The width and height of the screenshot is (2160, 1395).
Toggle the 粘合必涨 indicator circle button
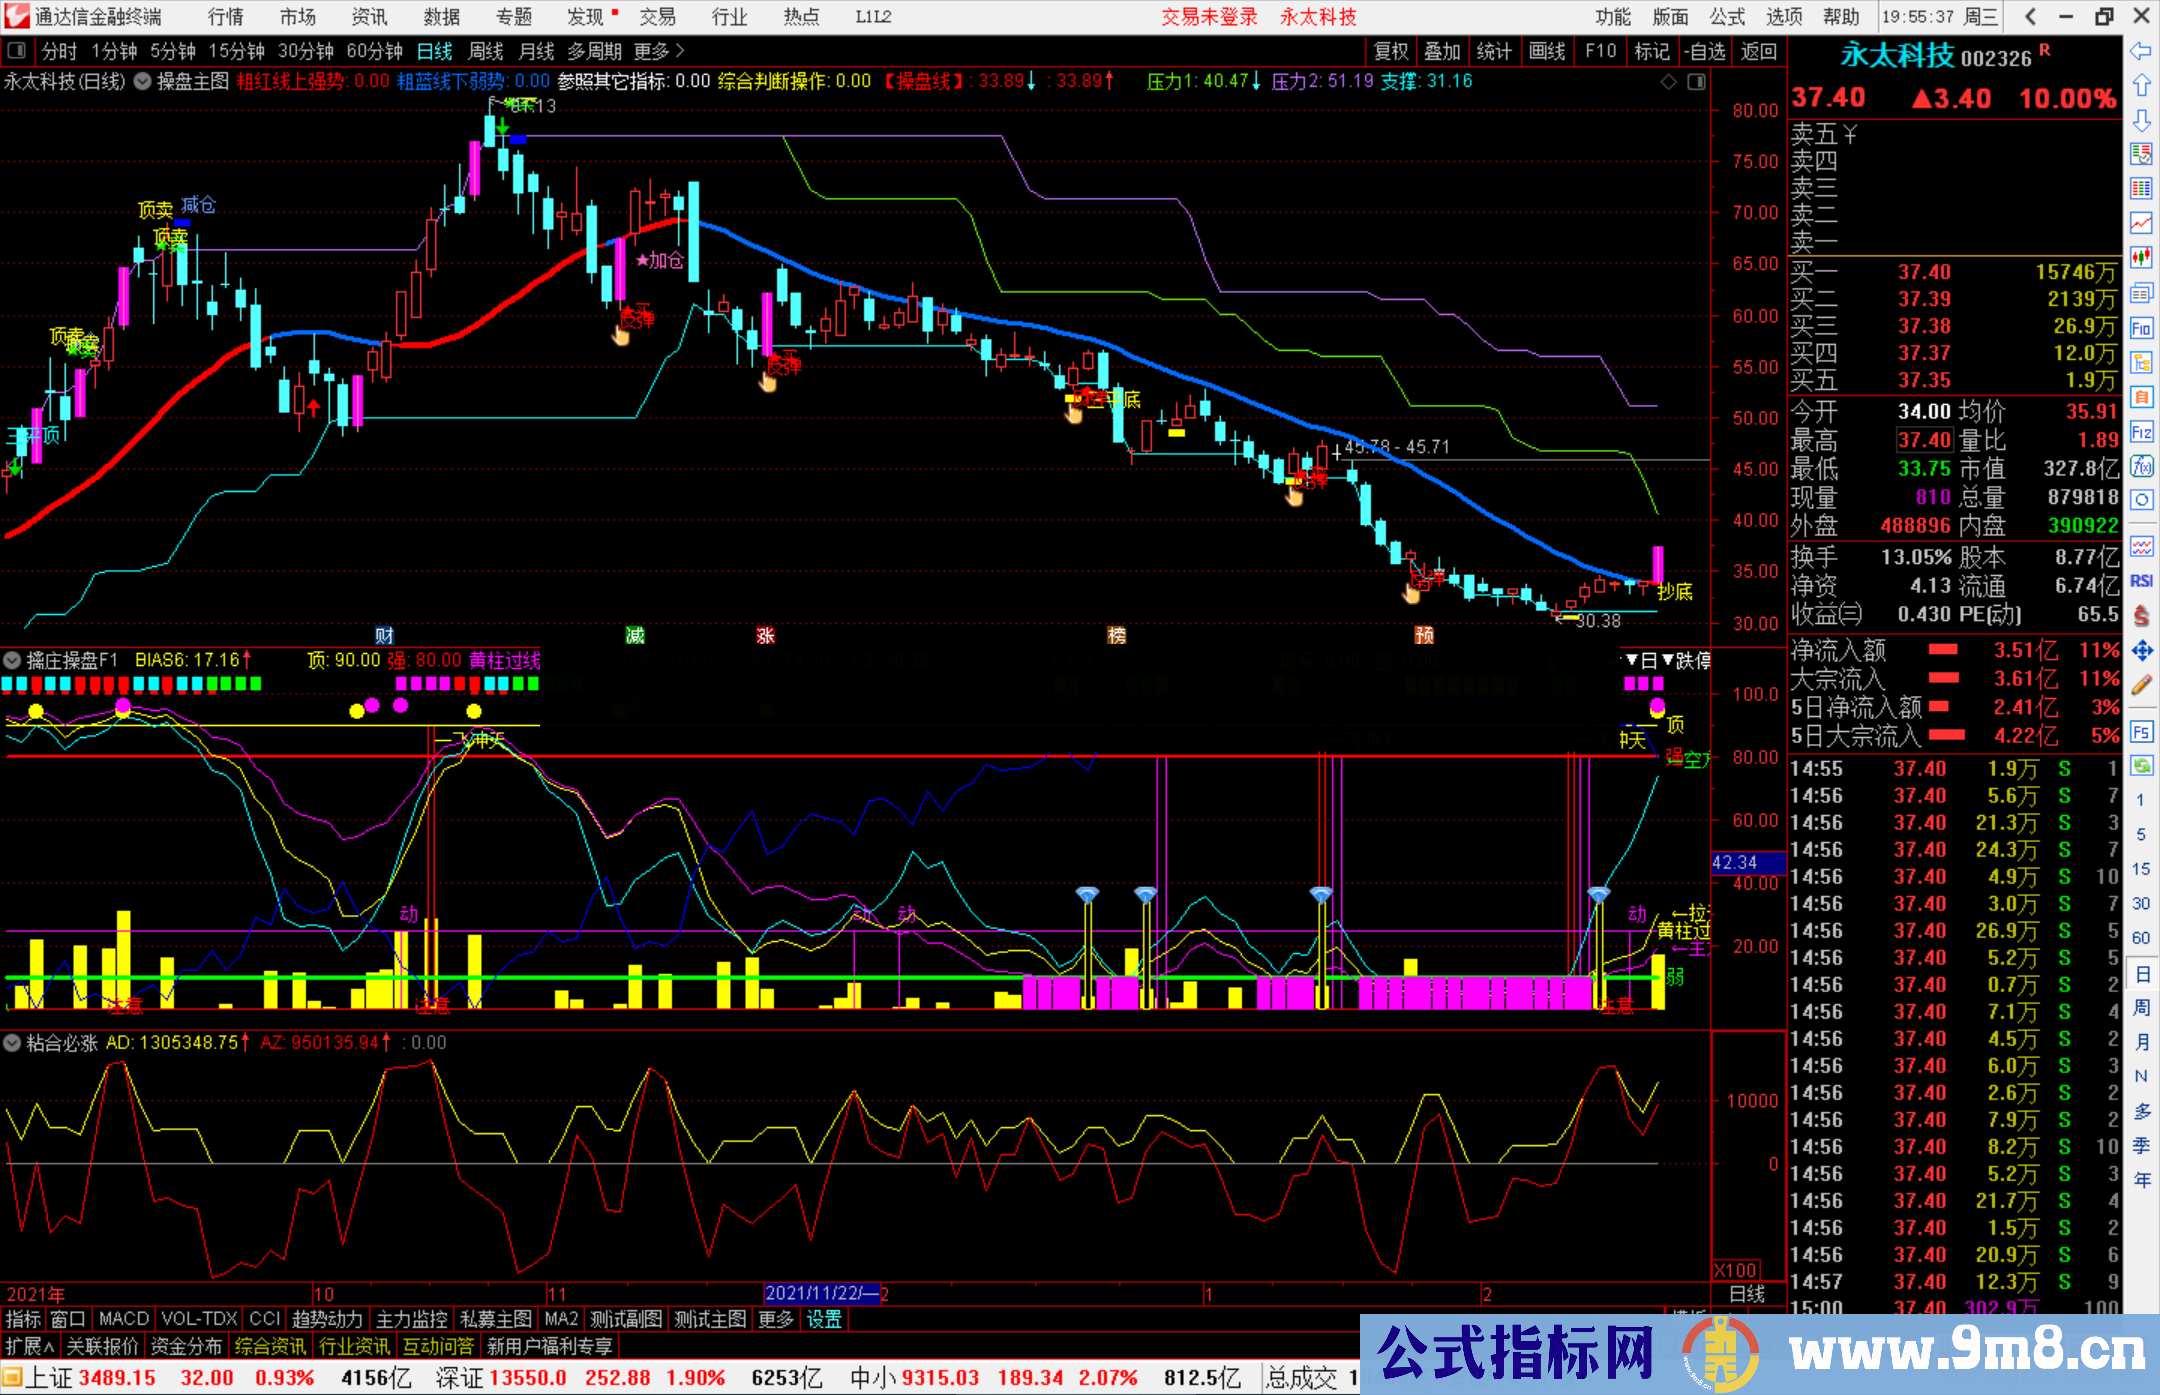tap(12, 1042)
